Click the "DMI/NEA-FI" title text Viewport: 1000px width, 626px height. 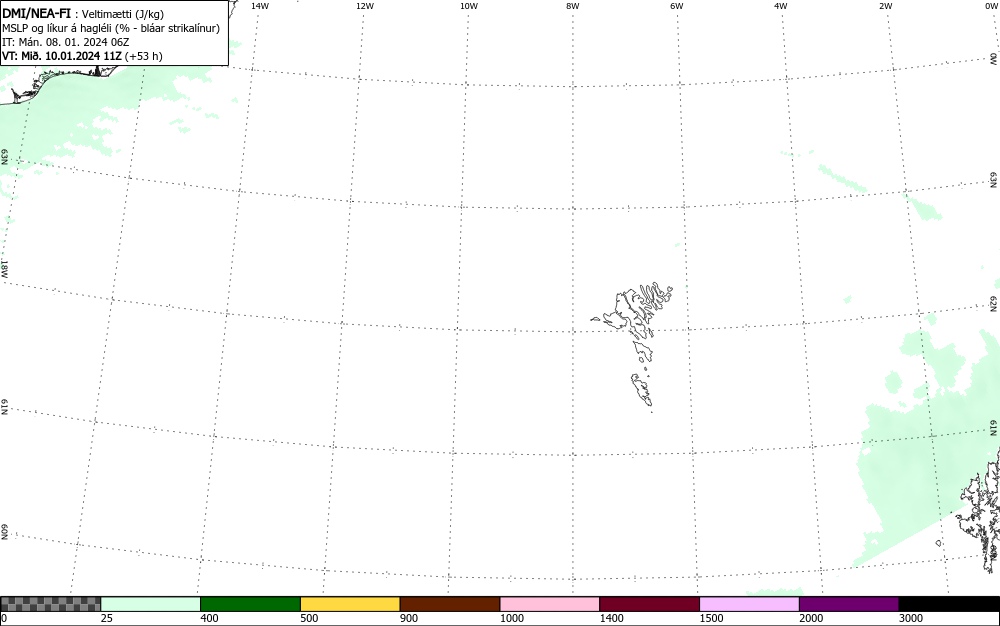point(36,13)
